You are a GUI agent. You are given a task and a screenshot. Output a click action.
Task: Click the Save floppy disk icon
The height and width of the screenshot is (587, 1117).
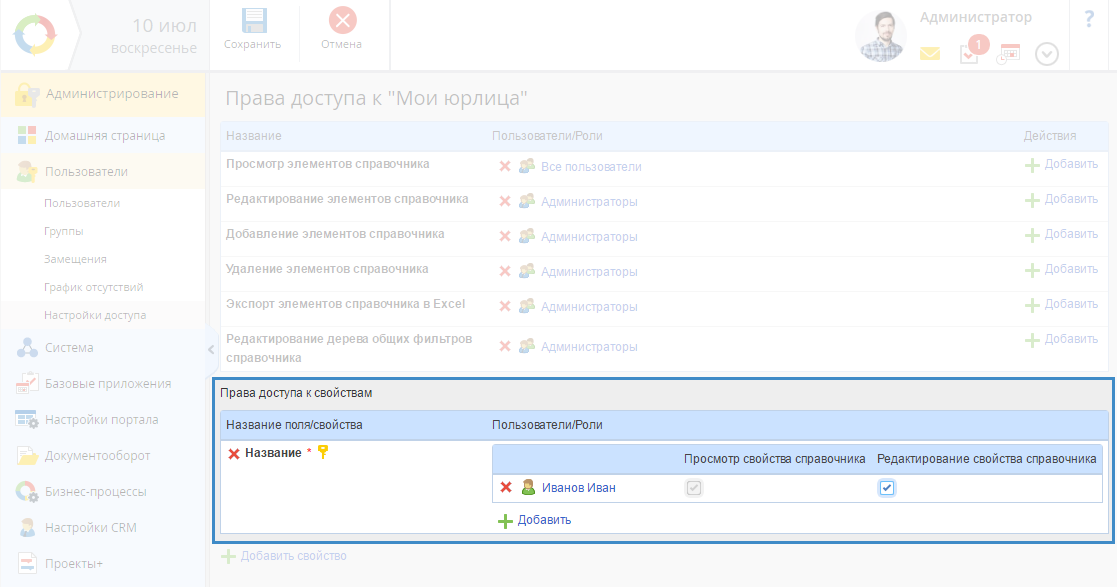(x=252, y=22)
